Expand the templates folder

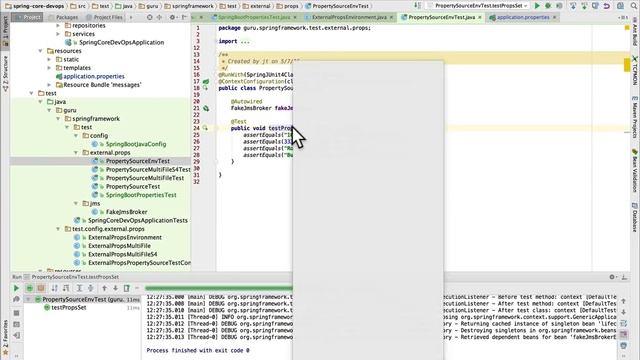49,68
